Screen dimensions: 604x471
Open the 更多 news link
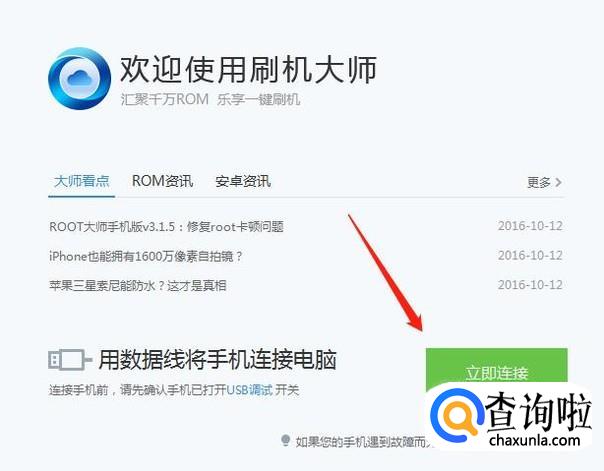(539, 182)
